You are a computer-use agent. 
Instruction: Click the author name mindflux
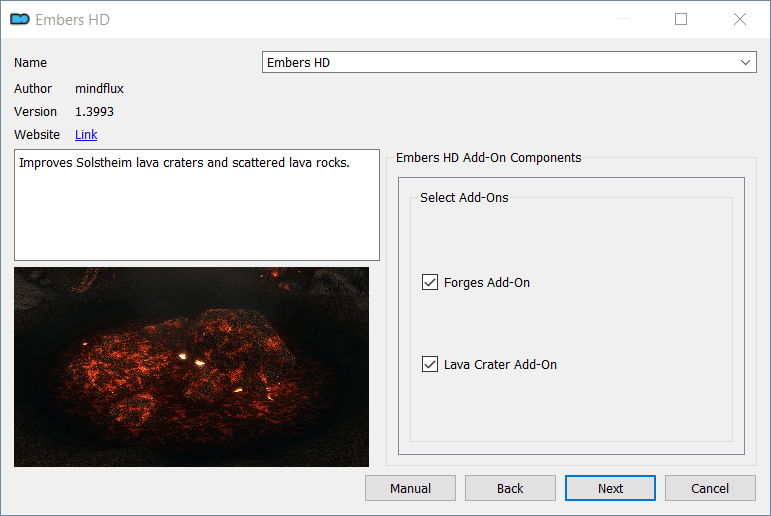(99, 89)
